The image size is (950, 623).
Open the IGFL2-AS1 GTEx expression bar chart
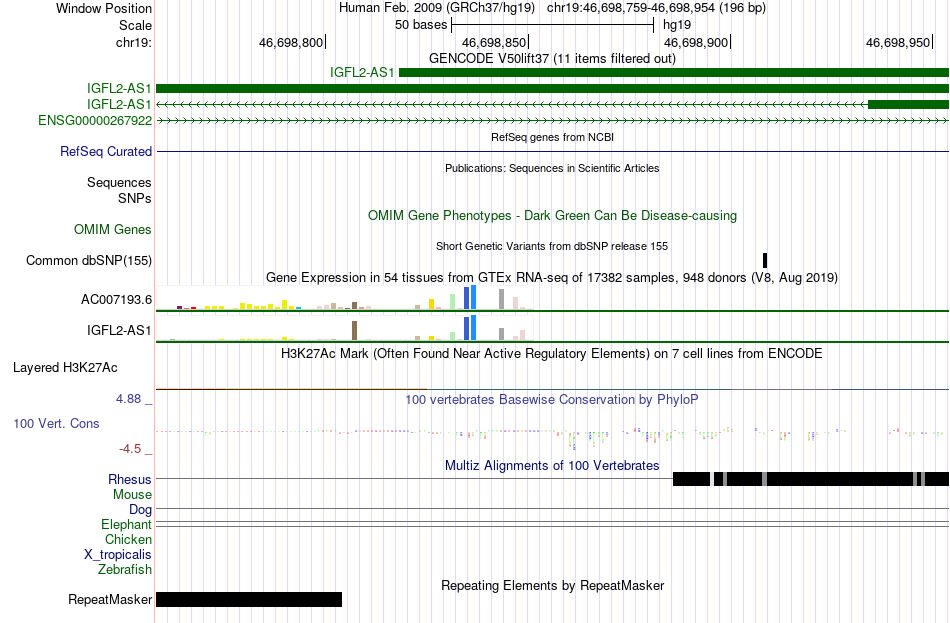345,328
